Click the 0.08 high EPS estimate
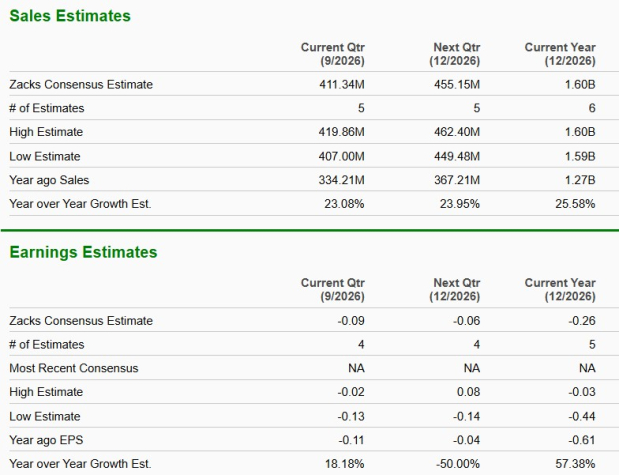The width and height of the screenshot is (619, 475). point(468,392)
